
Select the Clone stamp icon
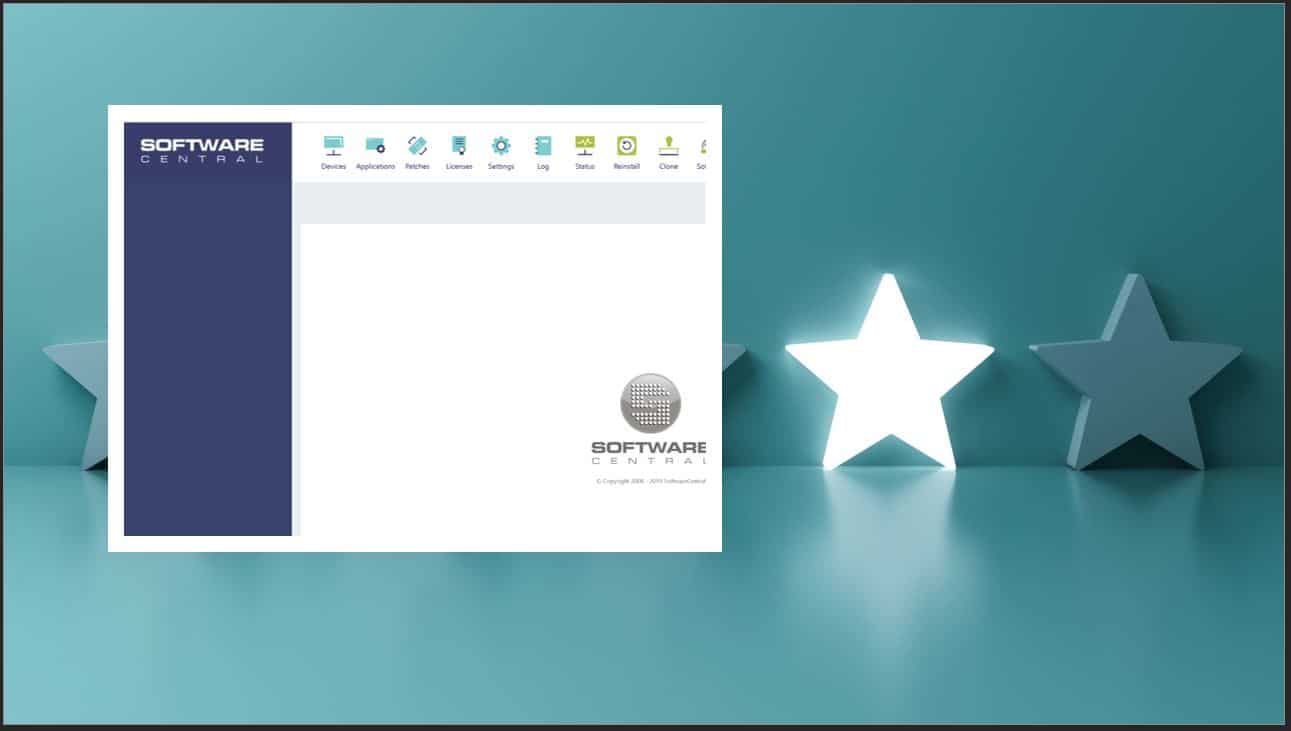[x=666, y=146]
